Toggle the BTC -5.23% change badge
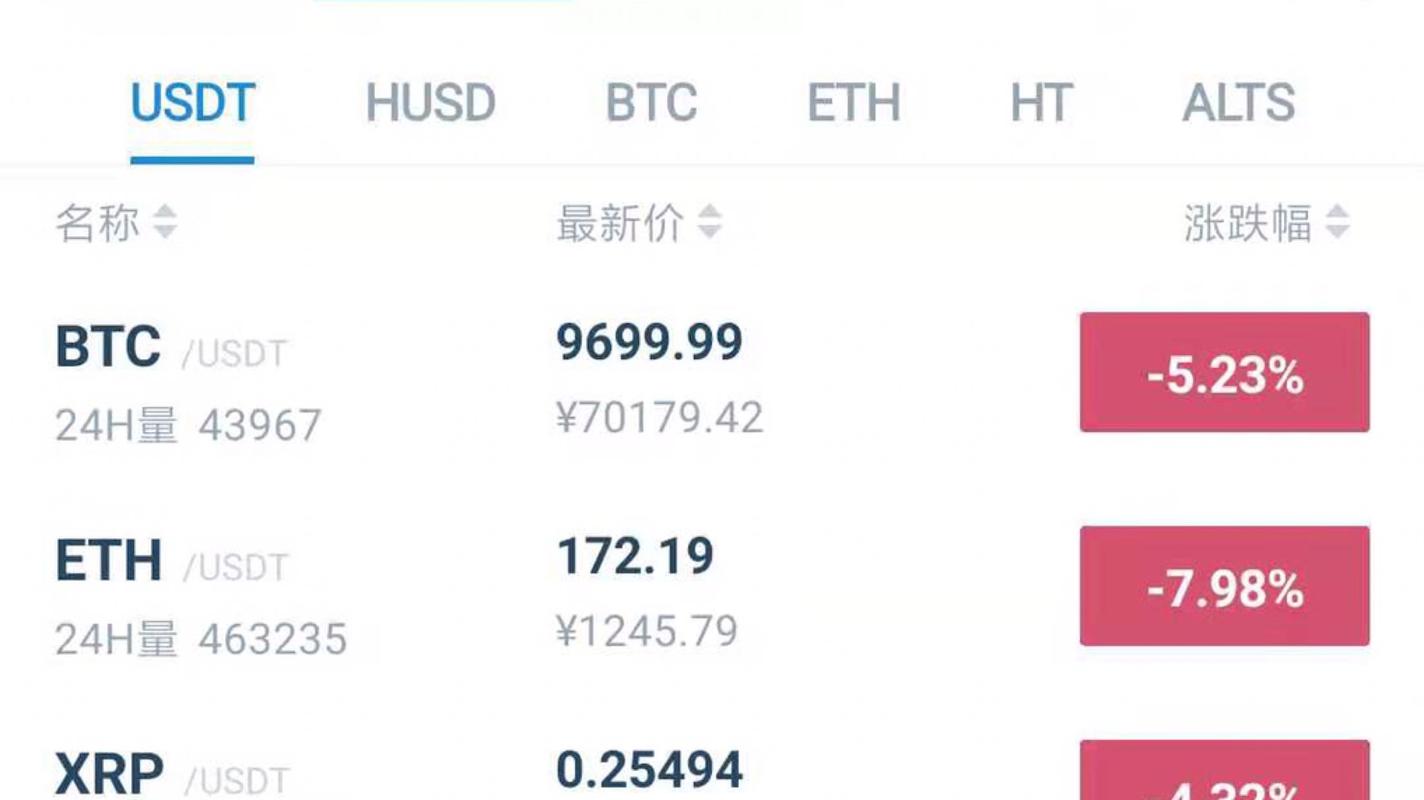1424x800 pixels. (1224, 372)
